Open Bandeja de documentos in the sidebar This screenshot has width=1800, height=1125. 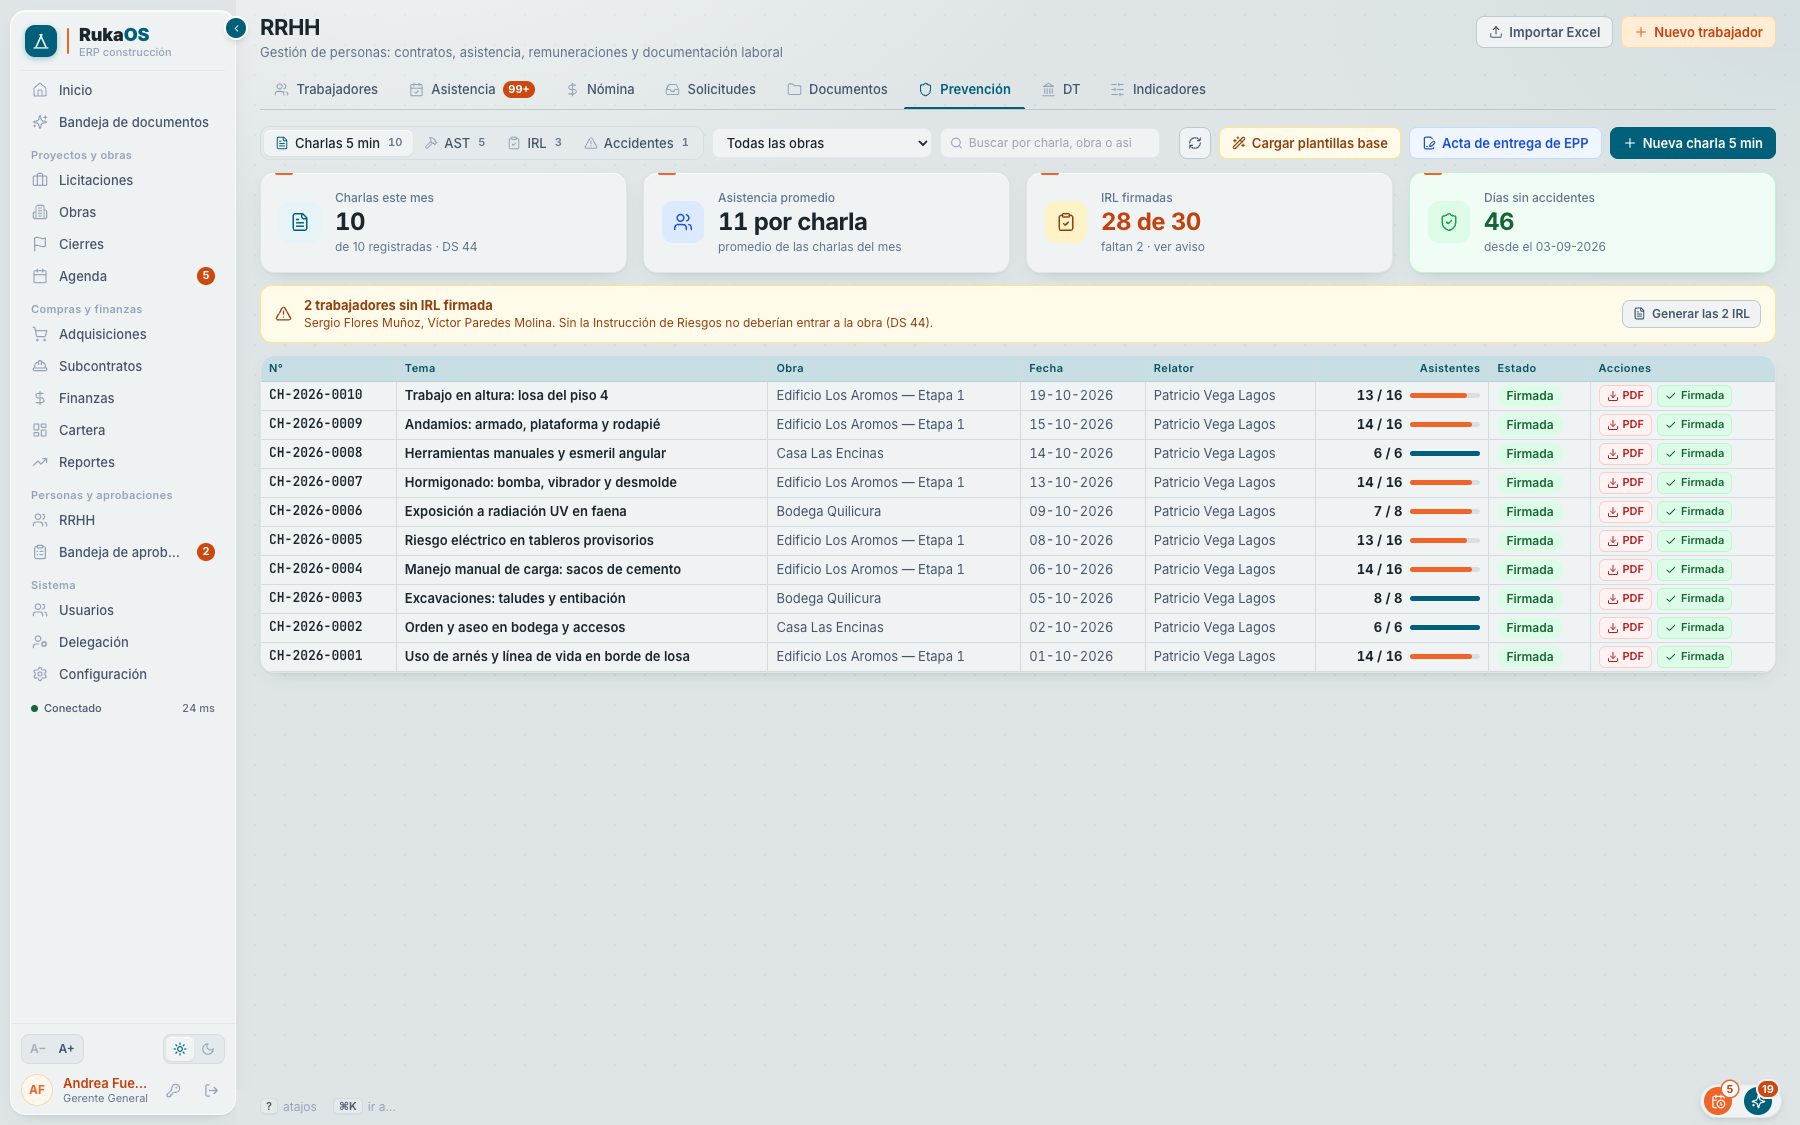click(x=123, y=122)
